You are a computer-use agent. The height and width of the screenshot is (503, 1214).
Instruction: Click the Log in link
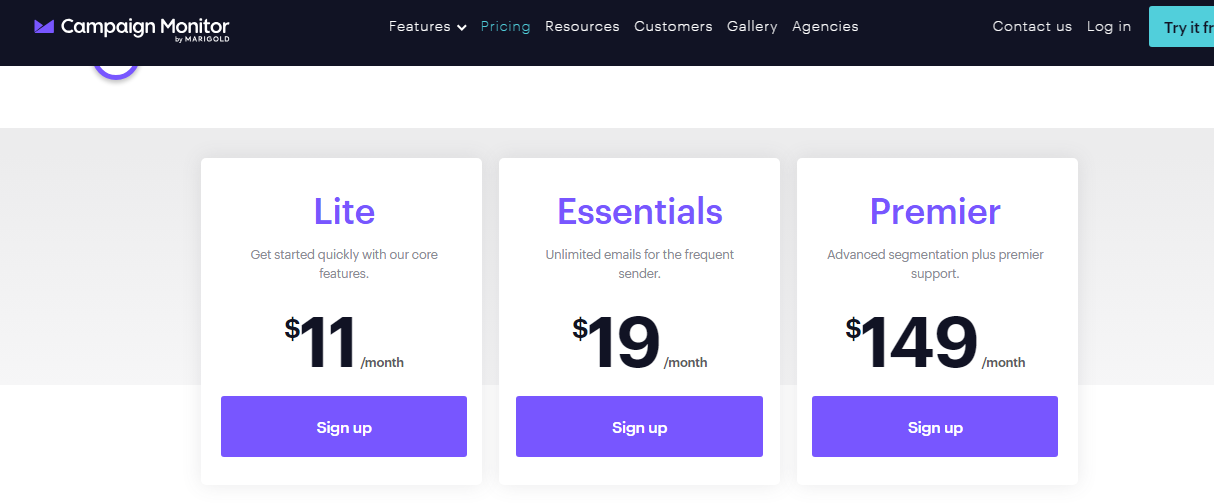click(x=1109, y=27)
